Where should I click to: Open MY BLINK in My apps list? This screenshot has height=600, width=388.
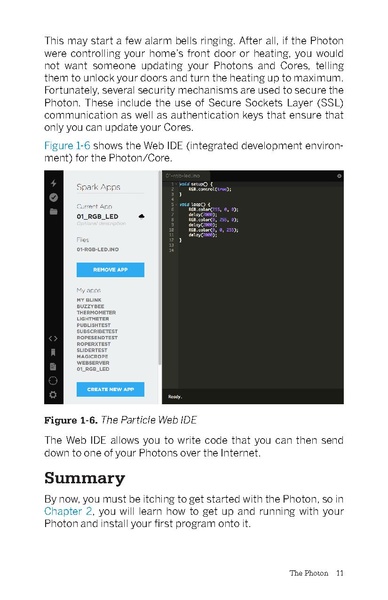[89, 300]
